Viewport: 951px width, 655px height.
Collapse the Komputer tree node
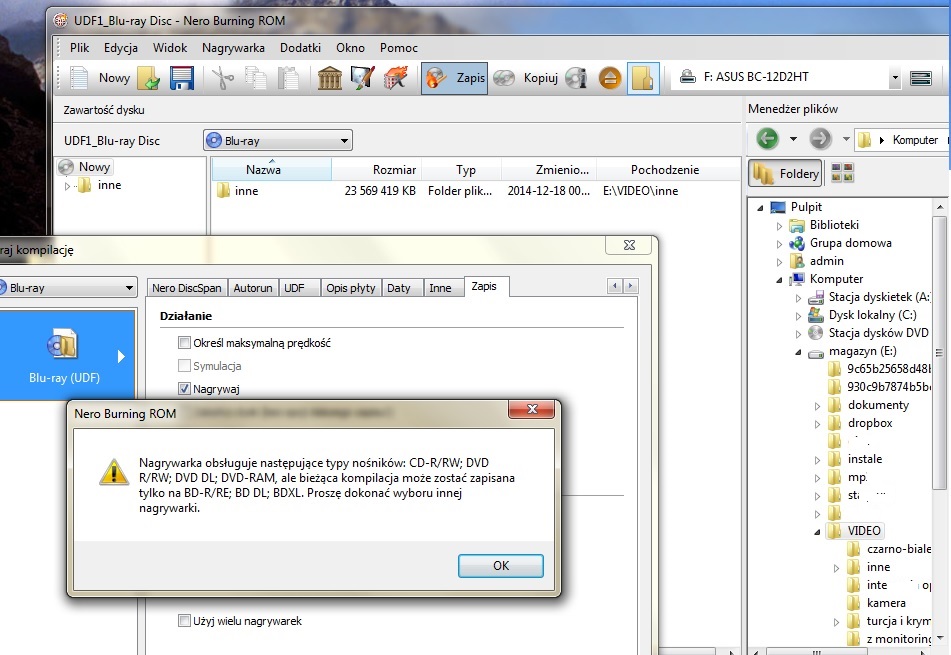[779, 280]
